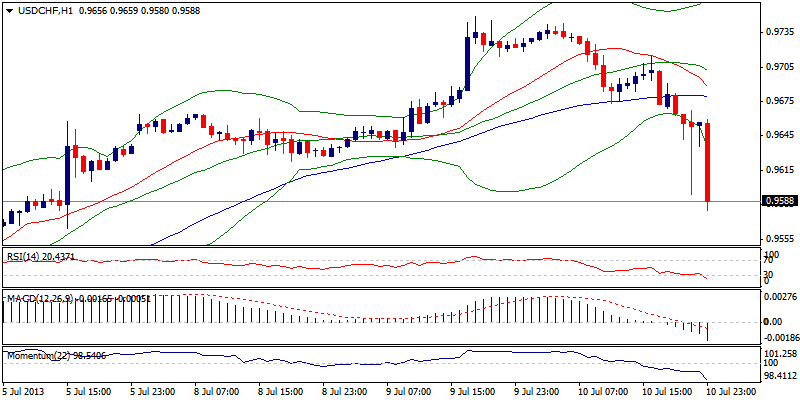Click the 0.9615 price axis label
Viewport: 800px width, 400px height.
778,170
